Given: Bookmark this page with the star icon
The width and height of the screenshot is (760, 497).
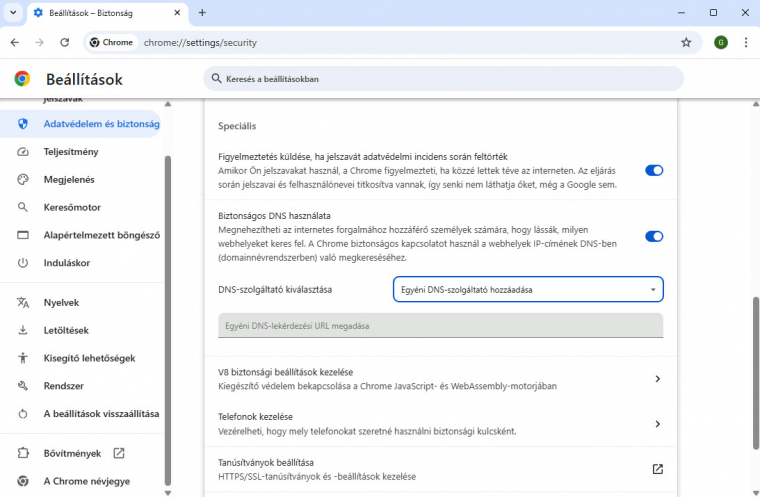Looking at the screenshot, I should (x=686, y=43).
